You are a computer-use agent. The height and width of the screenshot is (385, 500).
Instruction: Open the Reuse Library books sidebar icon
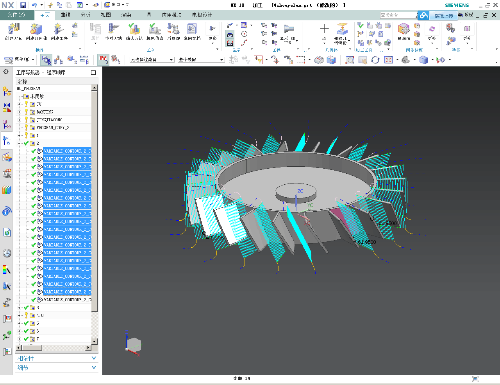pos(7,190)
